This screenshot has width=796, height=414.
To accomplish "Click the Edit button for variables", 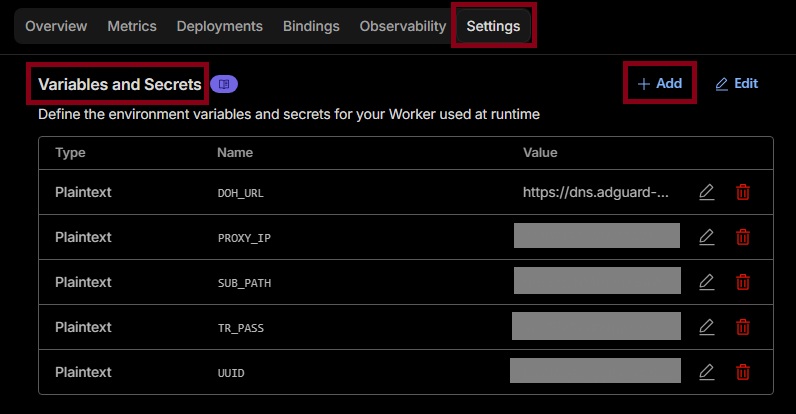I will coord(737,83).
